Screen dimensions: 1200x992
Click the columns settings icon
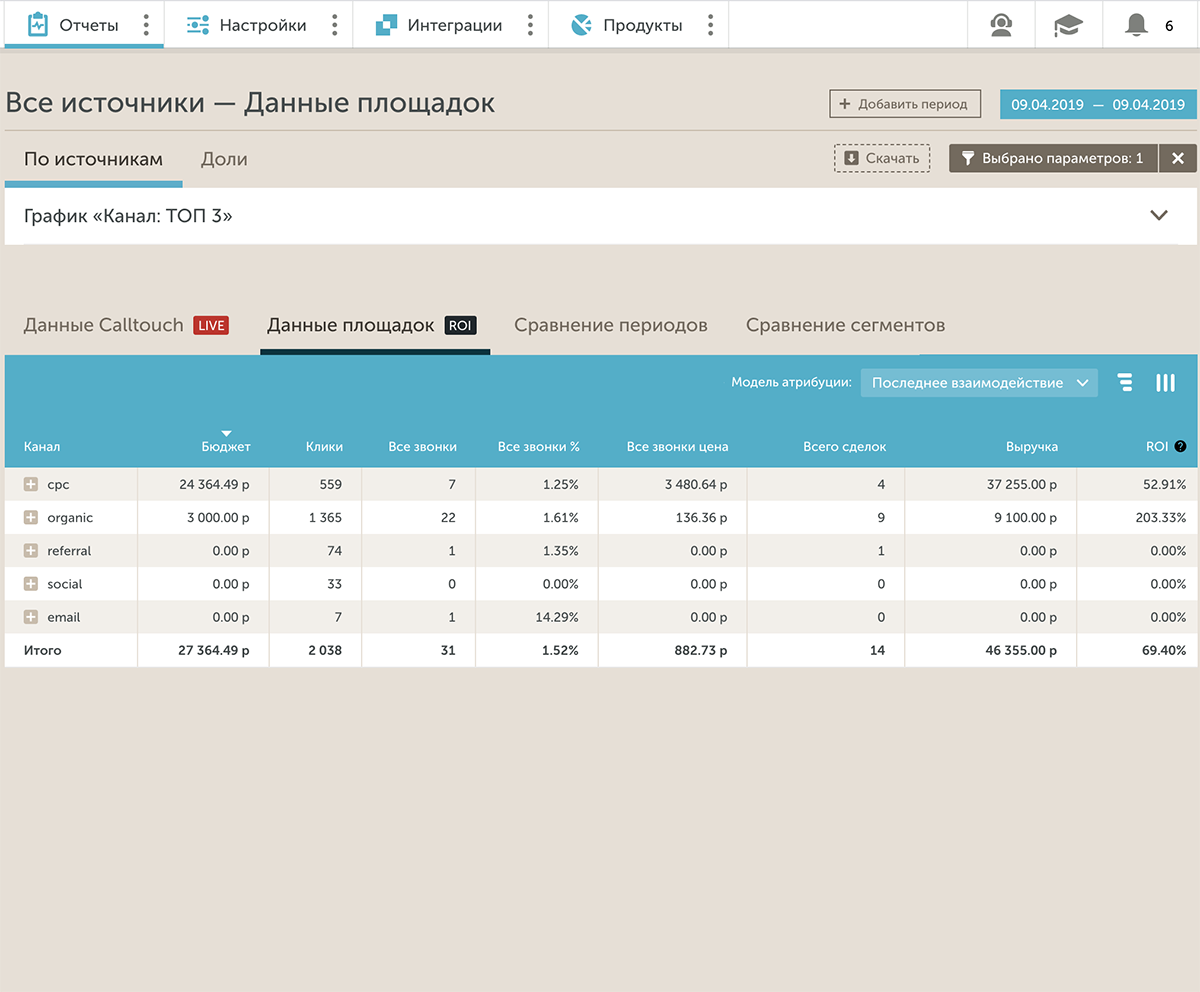coord(1165,383)
